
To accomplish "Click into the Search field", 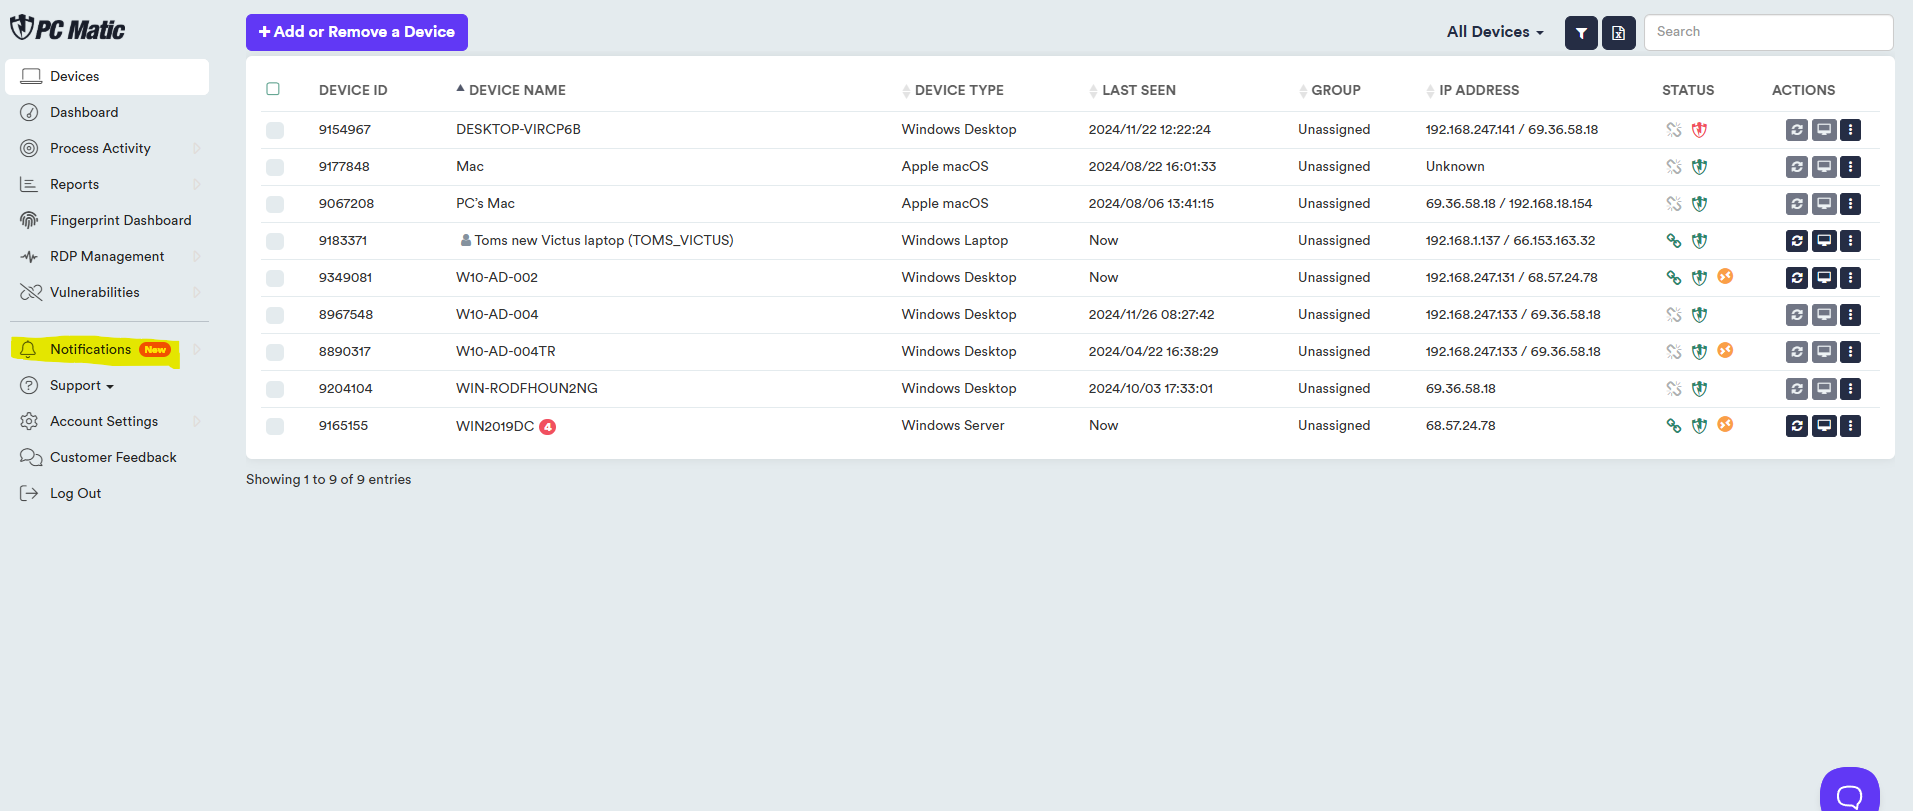I will (1767, 32).
